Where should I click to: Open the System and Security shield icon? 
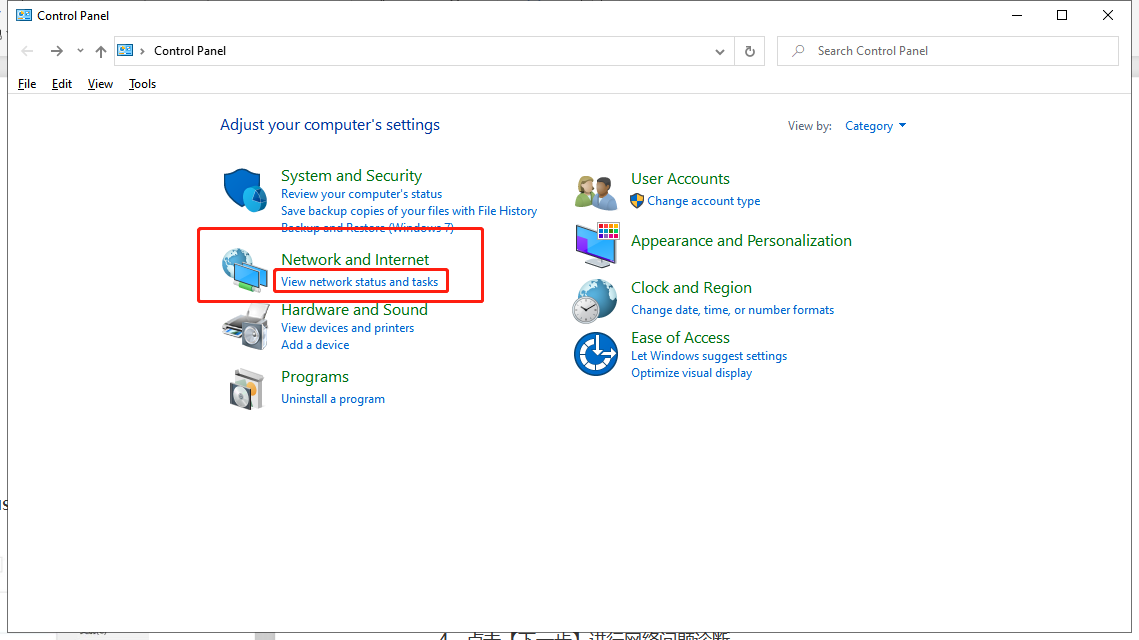[x=245, y=190]
